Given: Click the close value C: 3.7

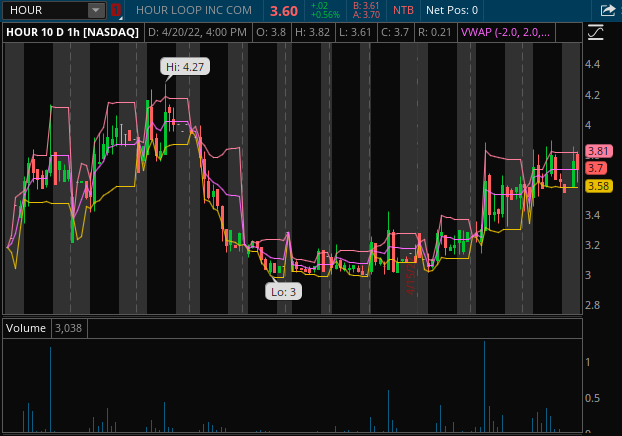Looking at the screenshot, I should pos(395,32).
